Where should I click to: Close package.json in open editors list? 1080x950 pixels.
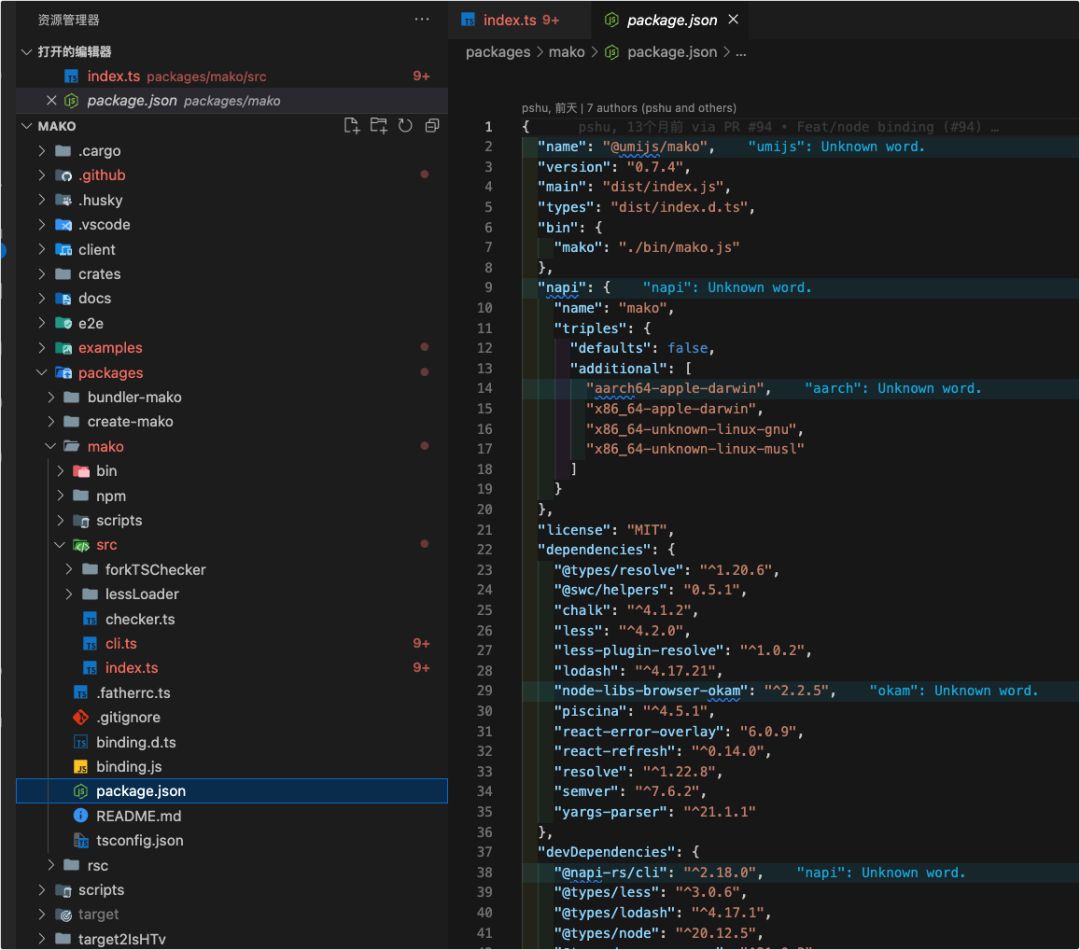click(51, 101)
